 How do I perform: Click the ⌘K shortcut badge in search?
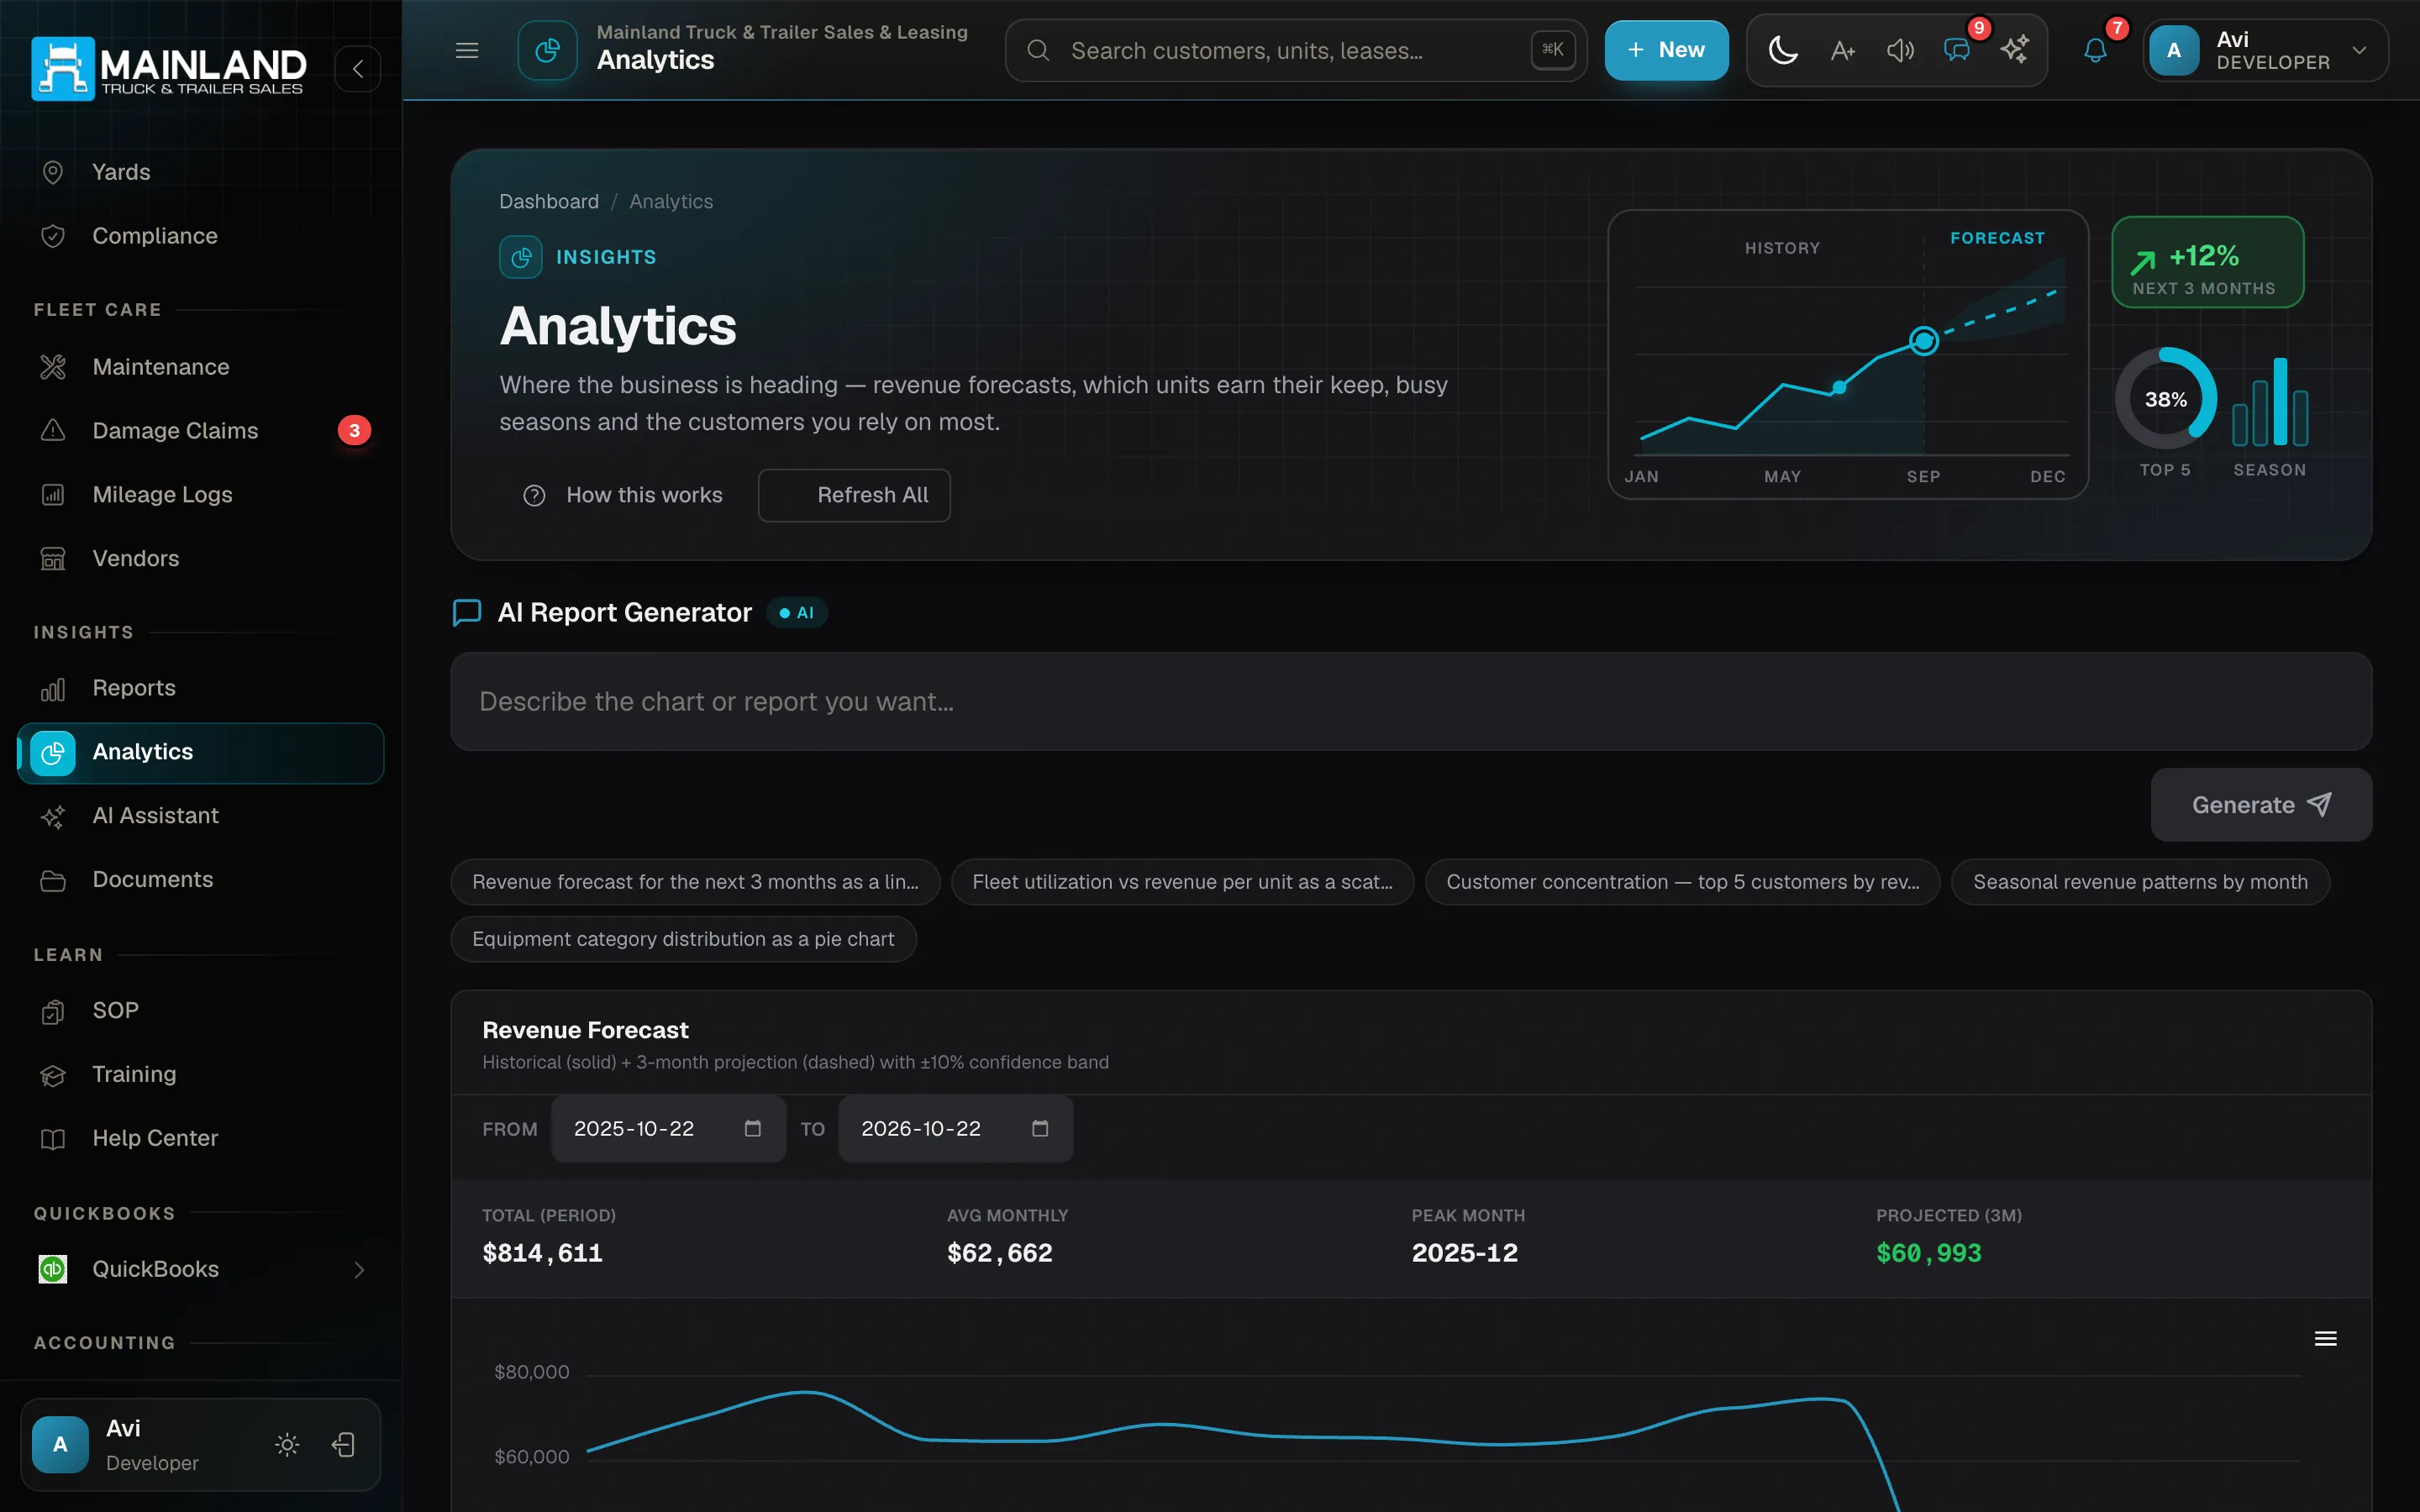[1552, 50]
